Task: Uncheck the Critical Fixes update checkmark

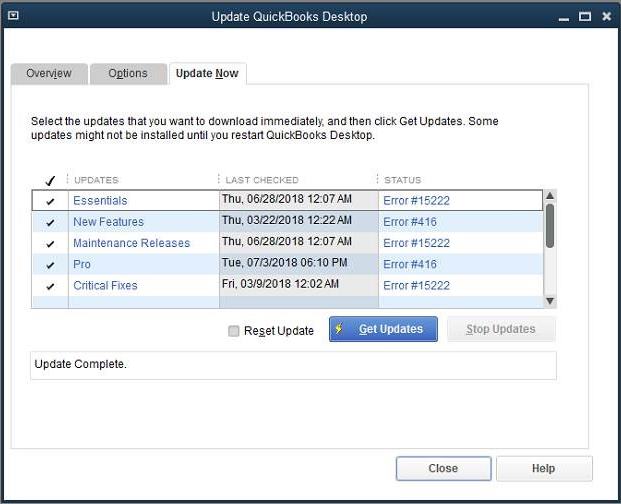Action: 50,286
